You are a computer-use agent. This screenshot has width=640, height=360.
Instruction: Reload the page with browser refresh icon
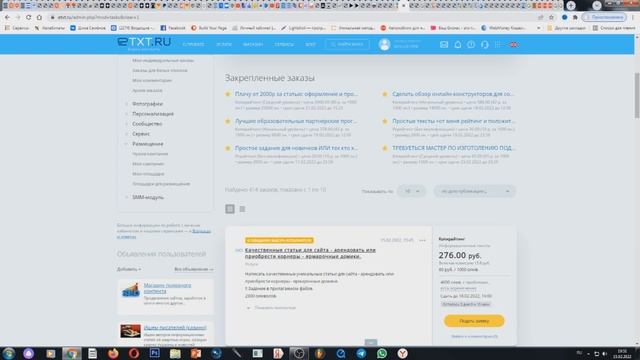pos(28,17)
